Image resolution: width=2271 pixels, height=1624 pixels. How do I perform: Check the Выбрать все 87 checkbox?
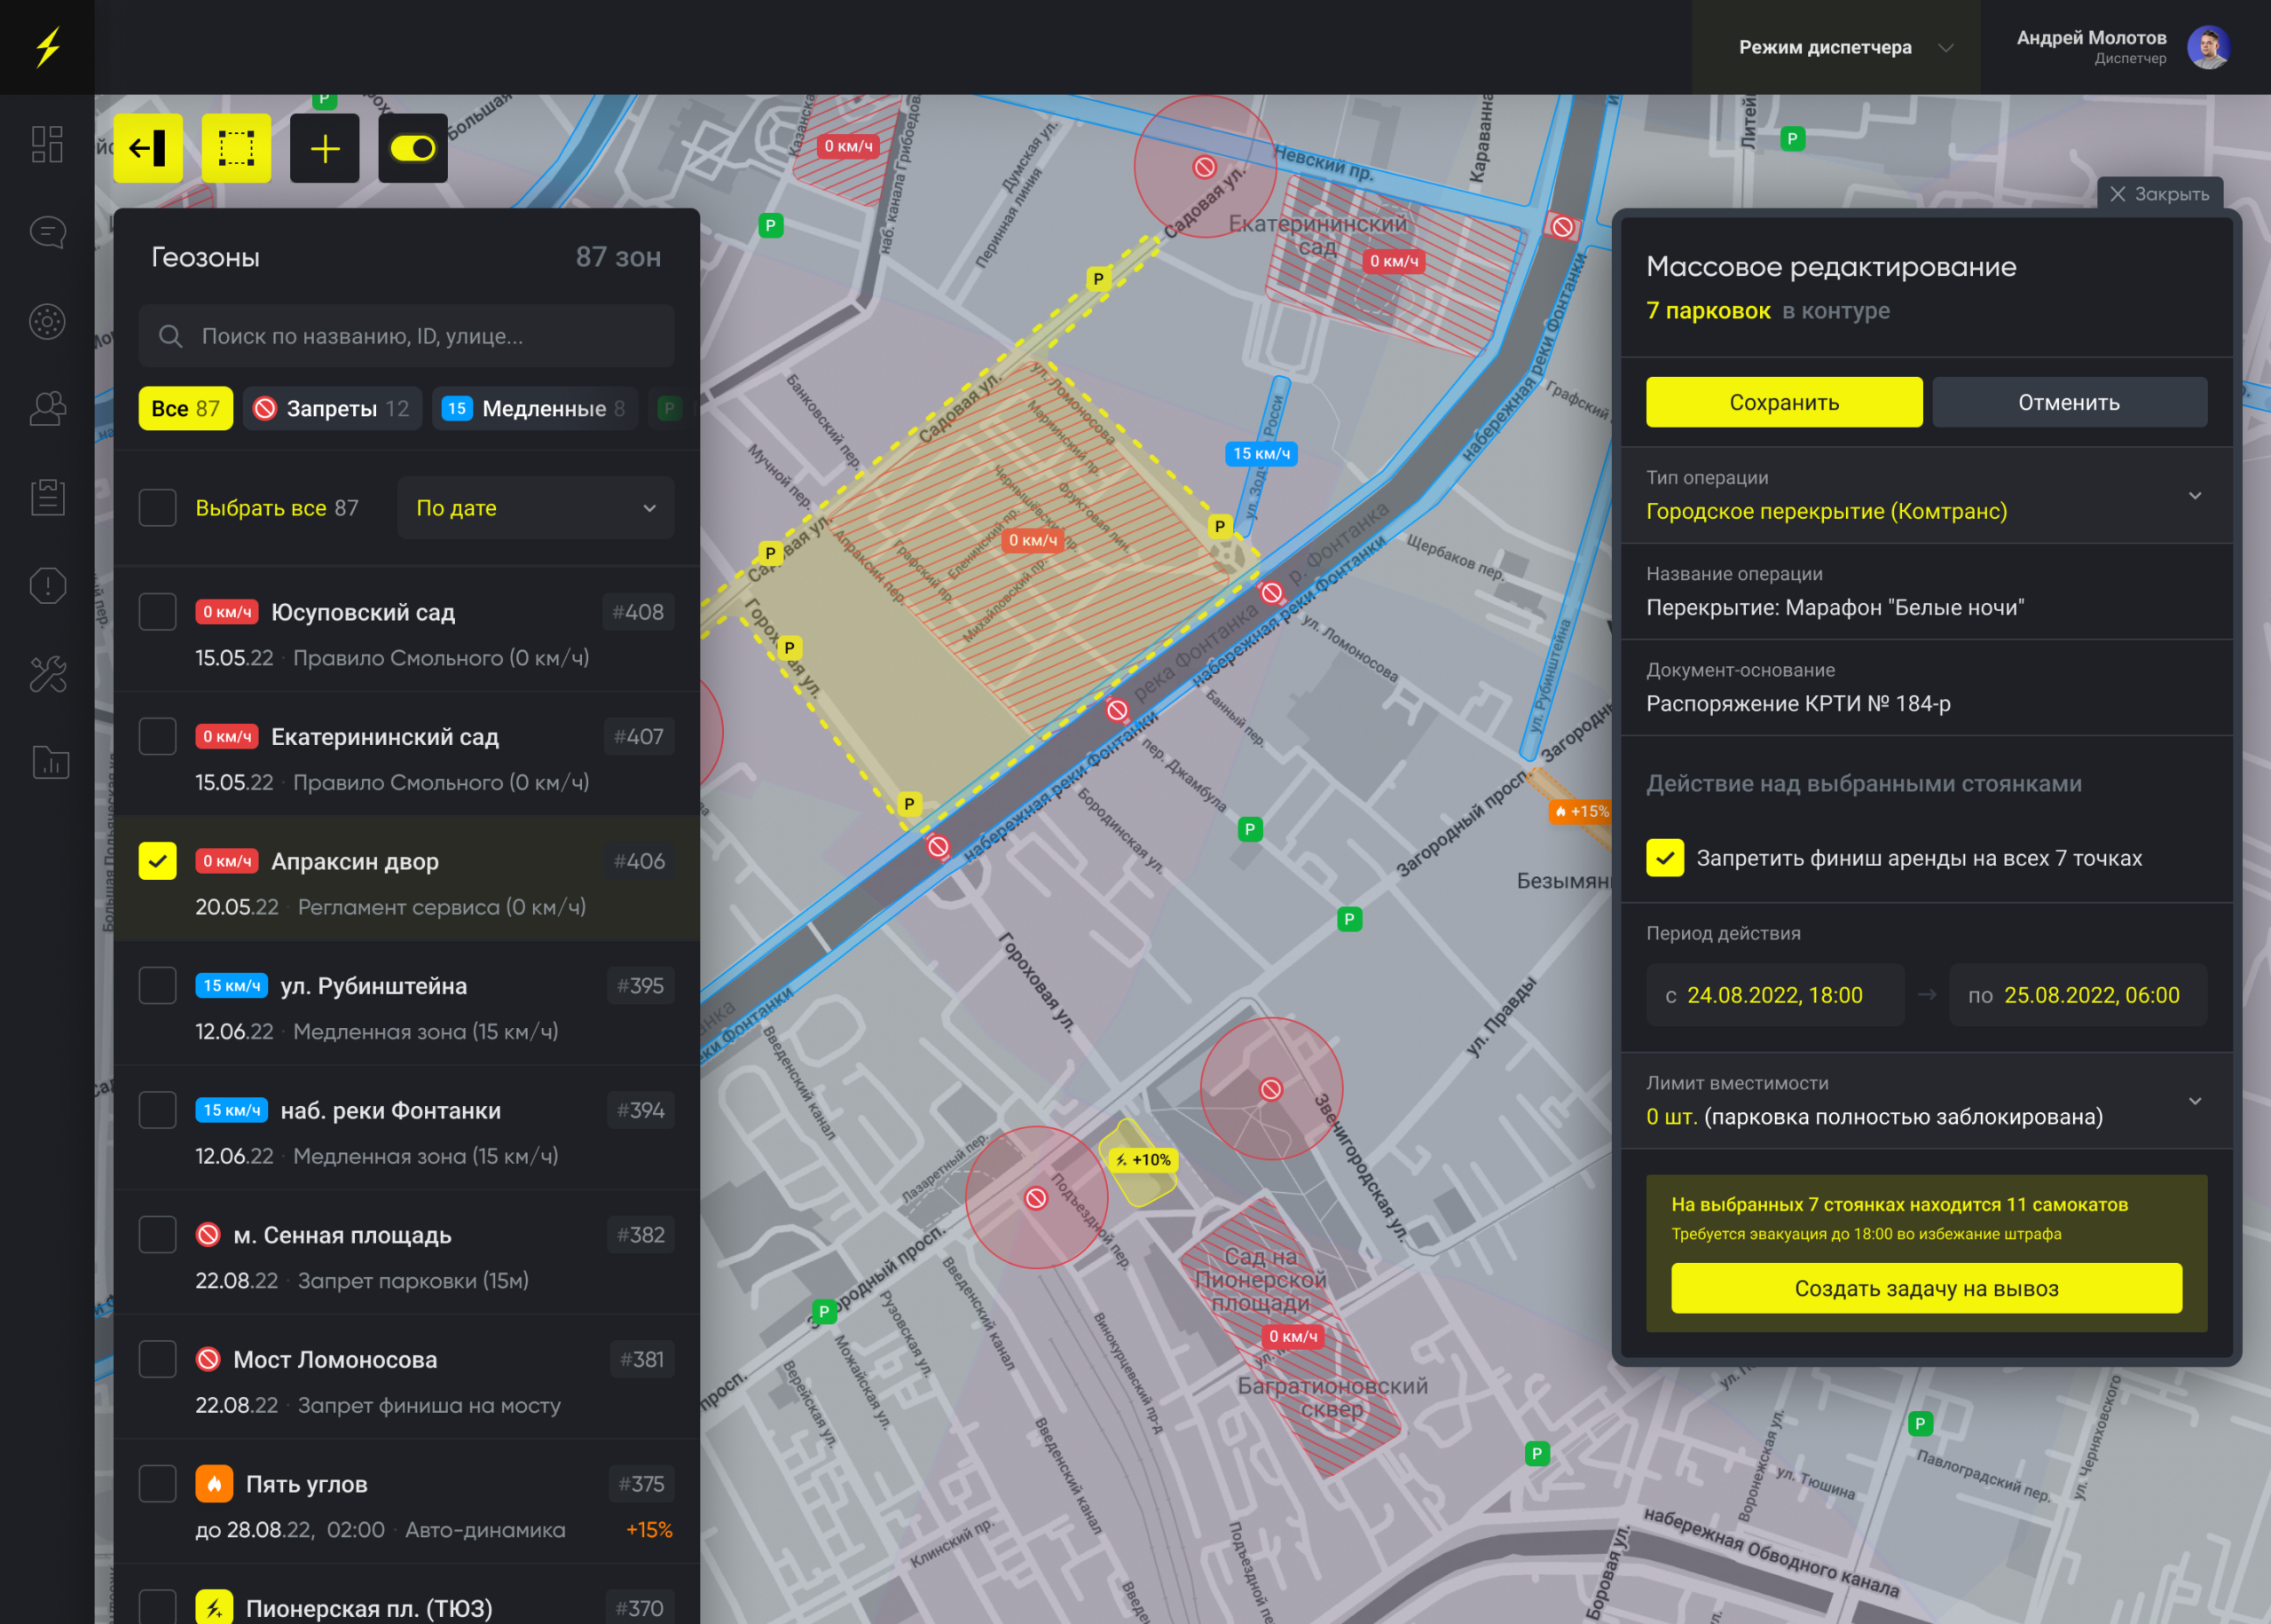click(x=157, y=508)
